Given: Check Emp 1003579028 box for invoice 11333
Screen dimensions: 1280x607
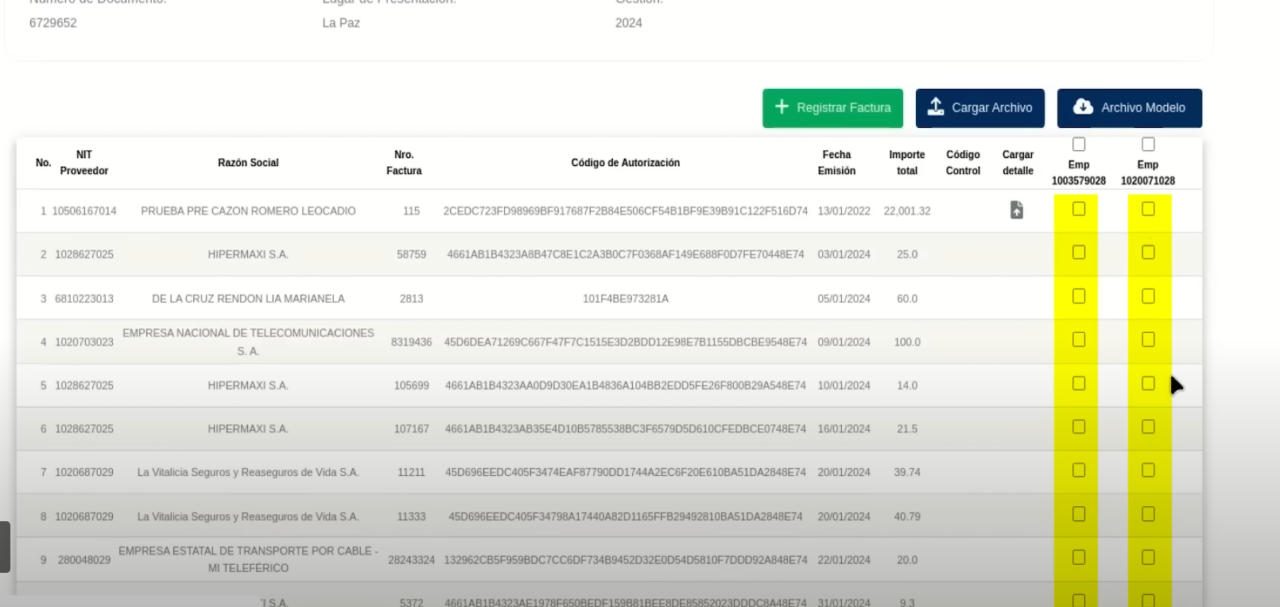Looking at the screenshot, I should click(1078, 514).
